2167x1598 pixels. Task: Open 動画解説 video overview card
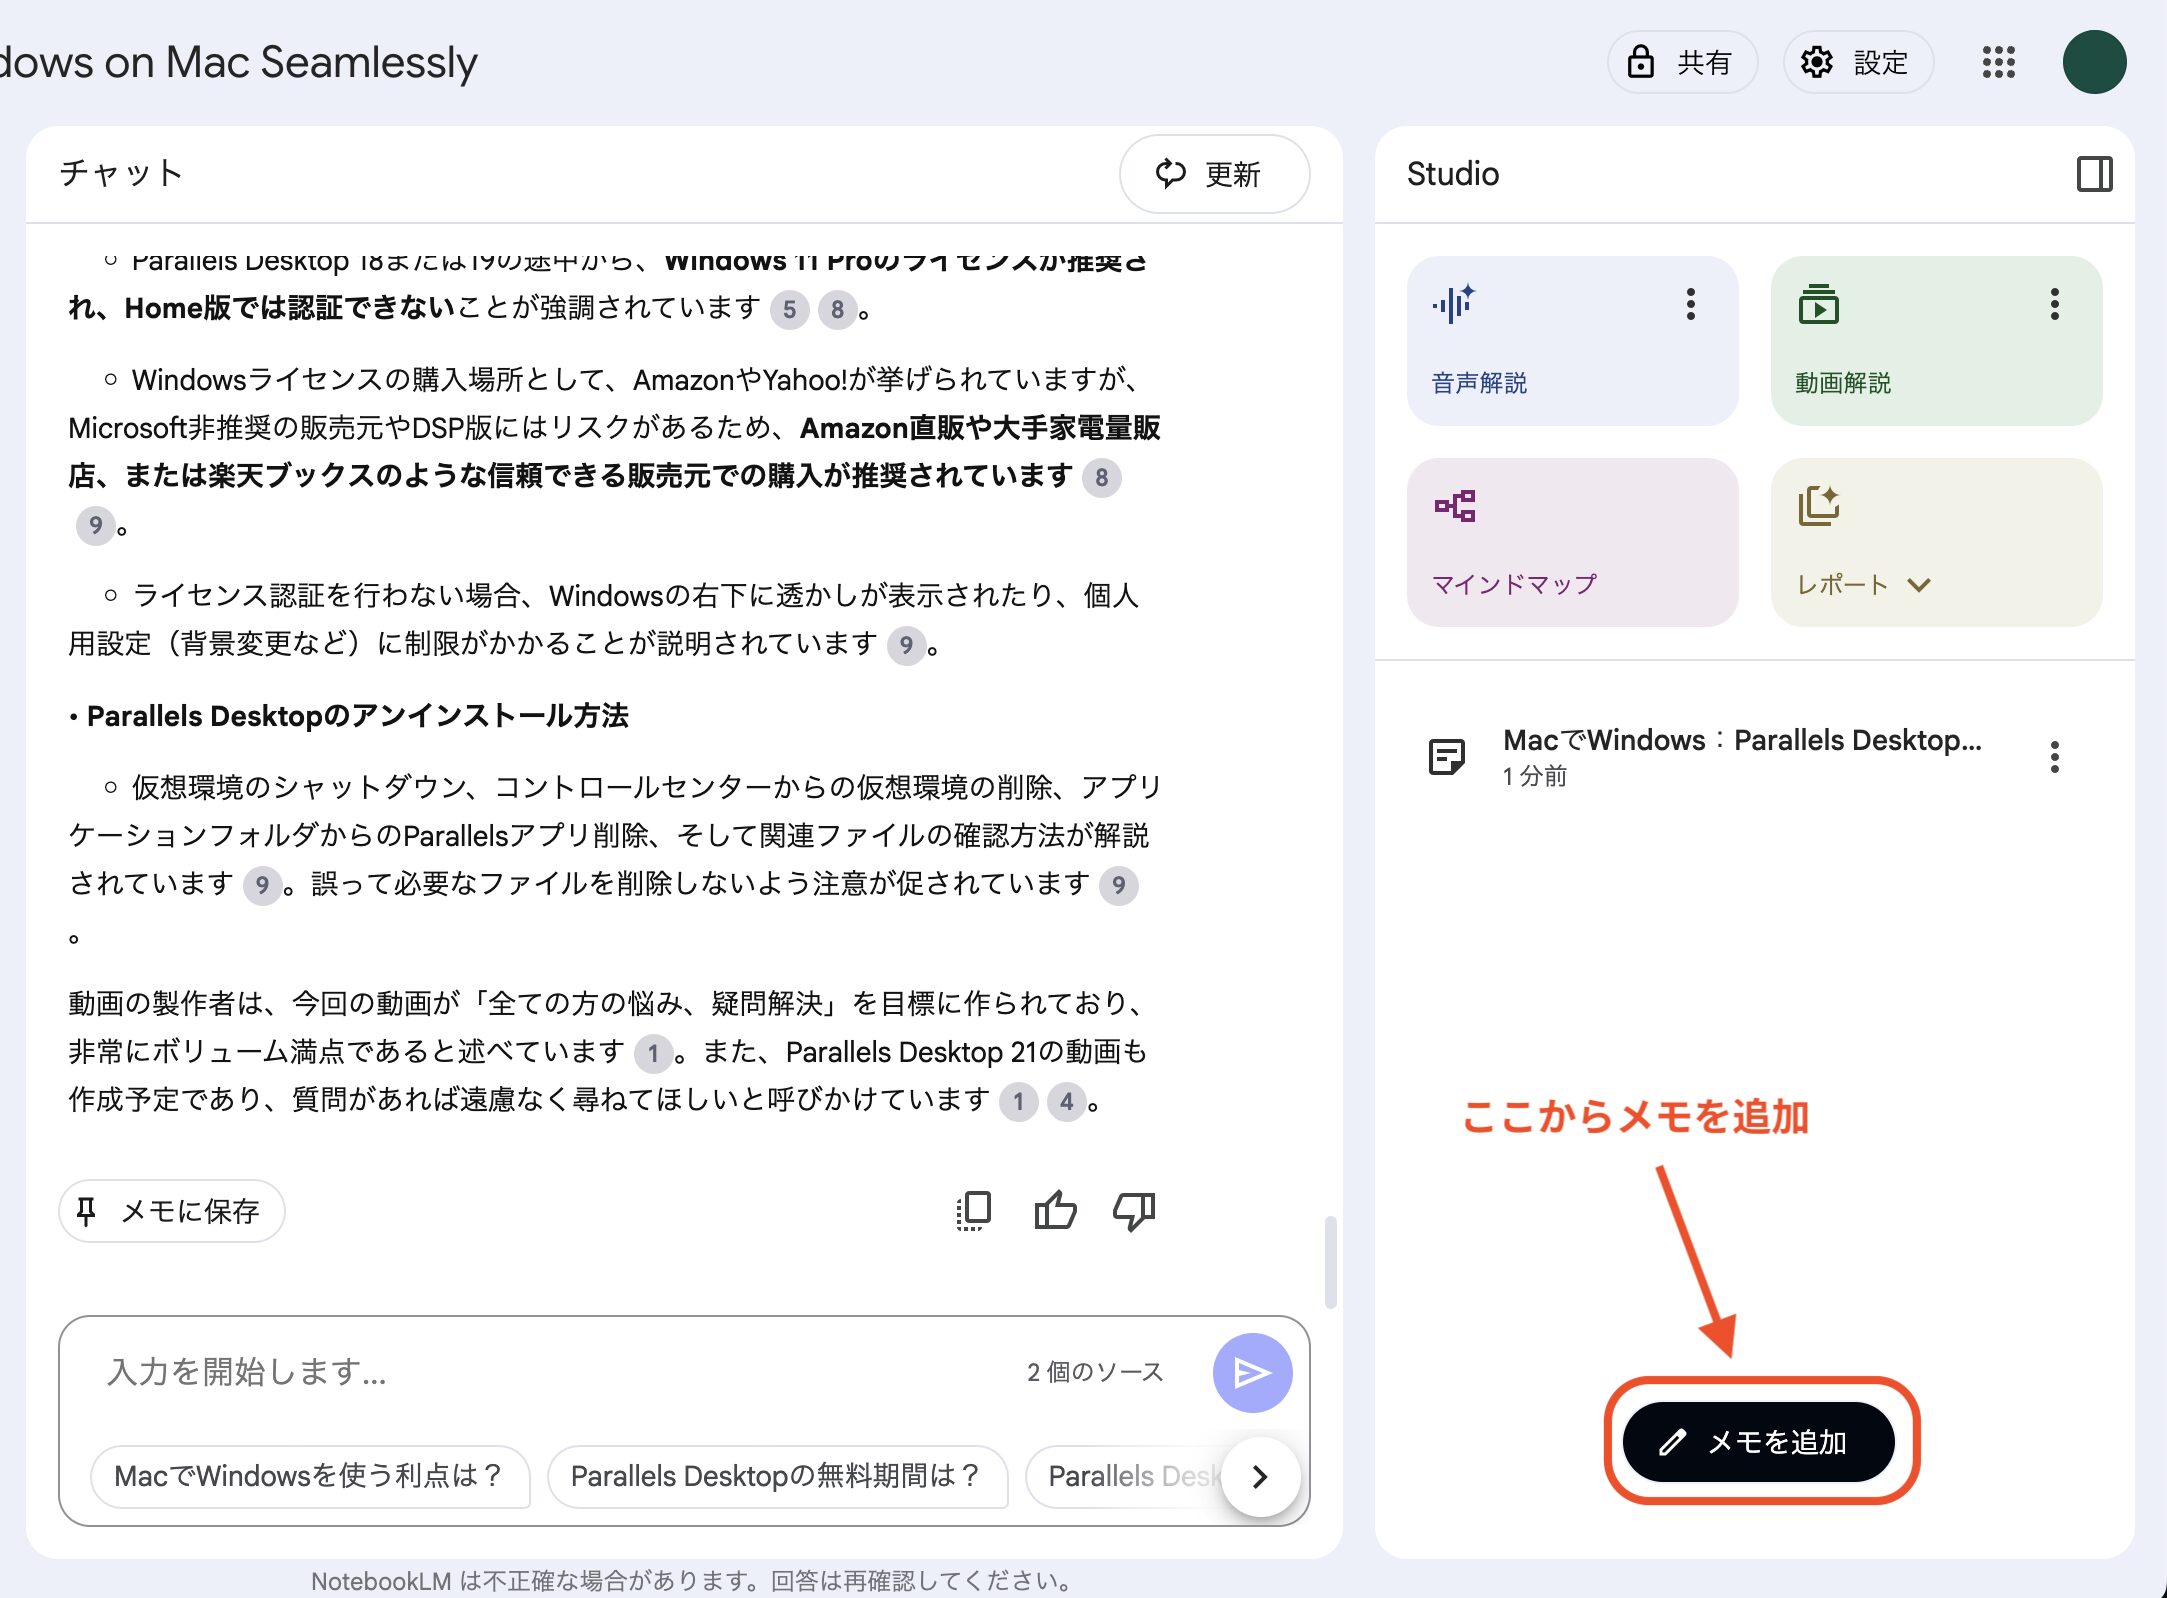point(1936,341)
